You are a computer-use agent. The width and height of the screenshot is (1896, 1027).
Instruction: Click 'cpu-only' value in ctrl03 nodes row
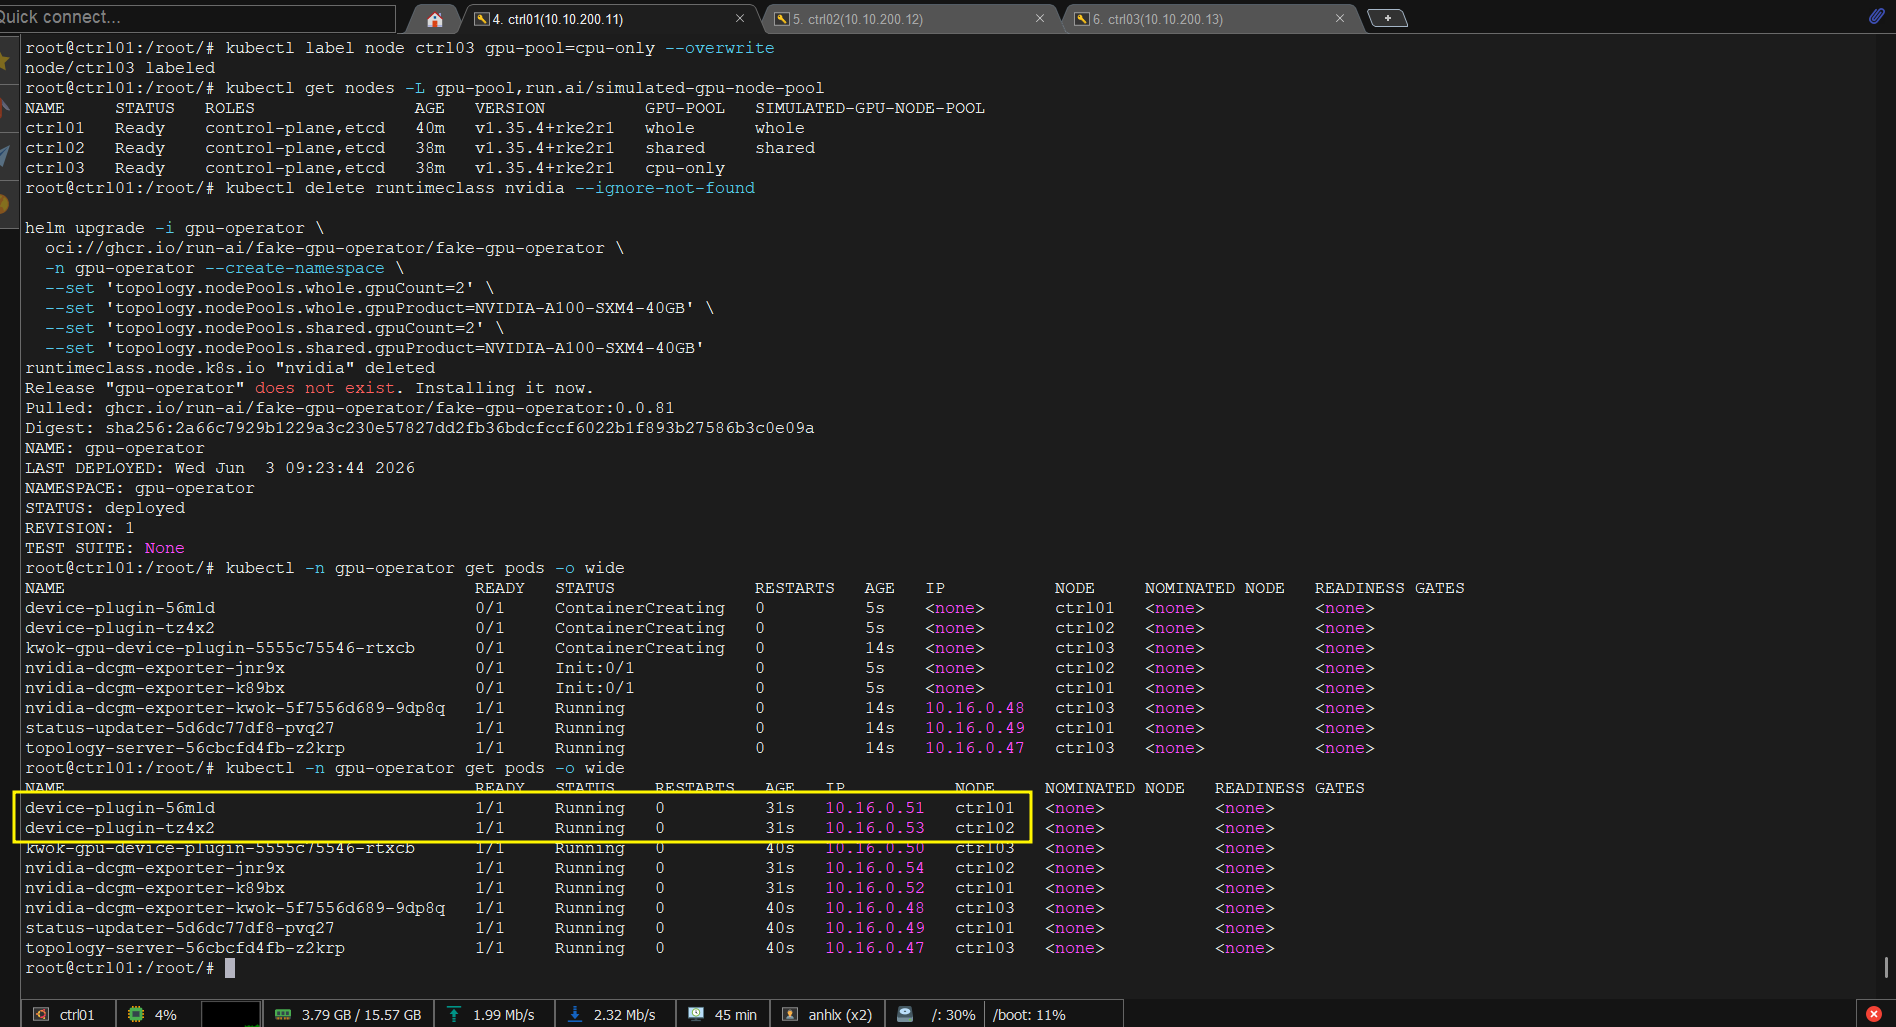coord(684,168)
